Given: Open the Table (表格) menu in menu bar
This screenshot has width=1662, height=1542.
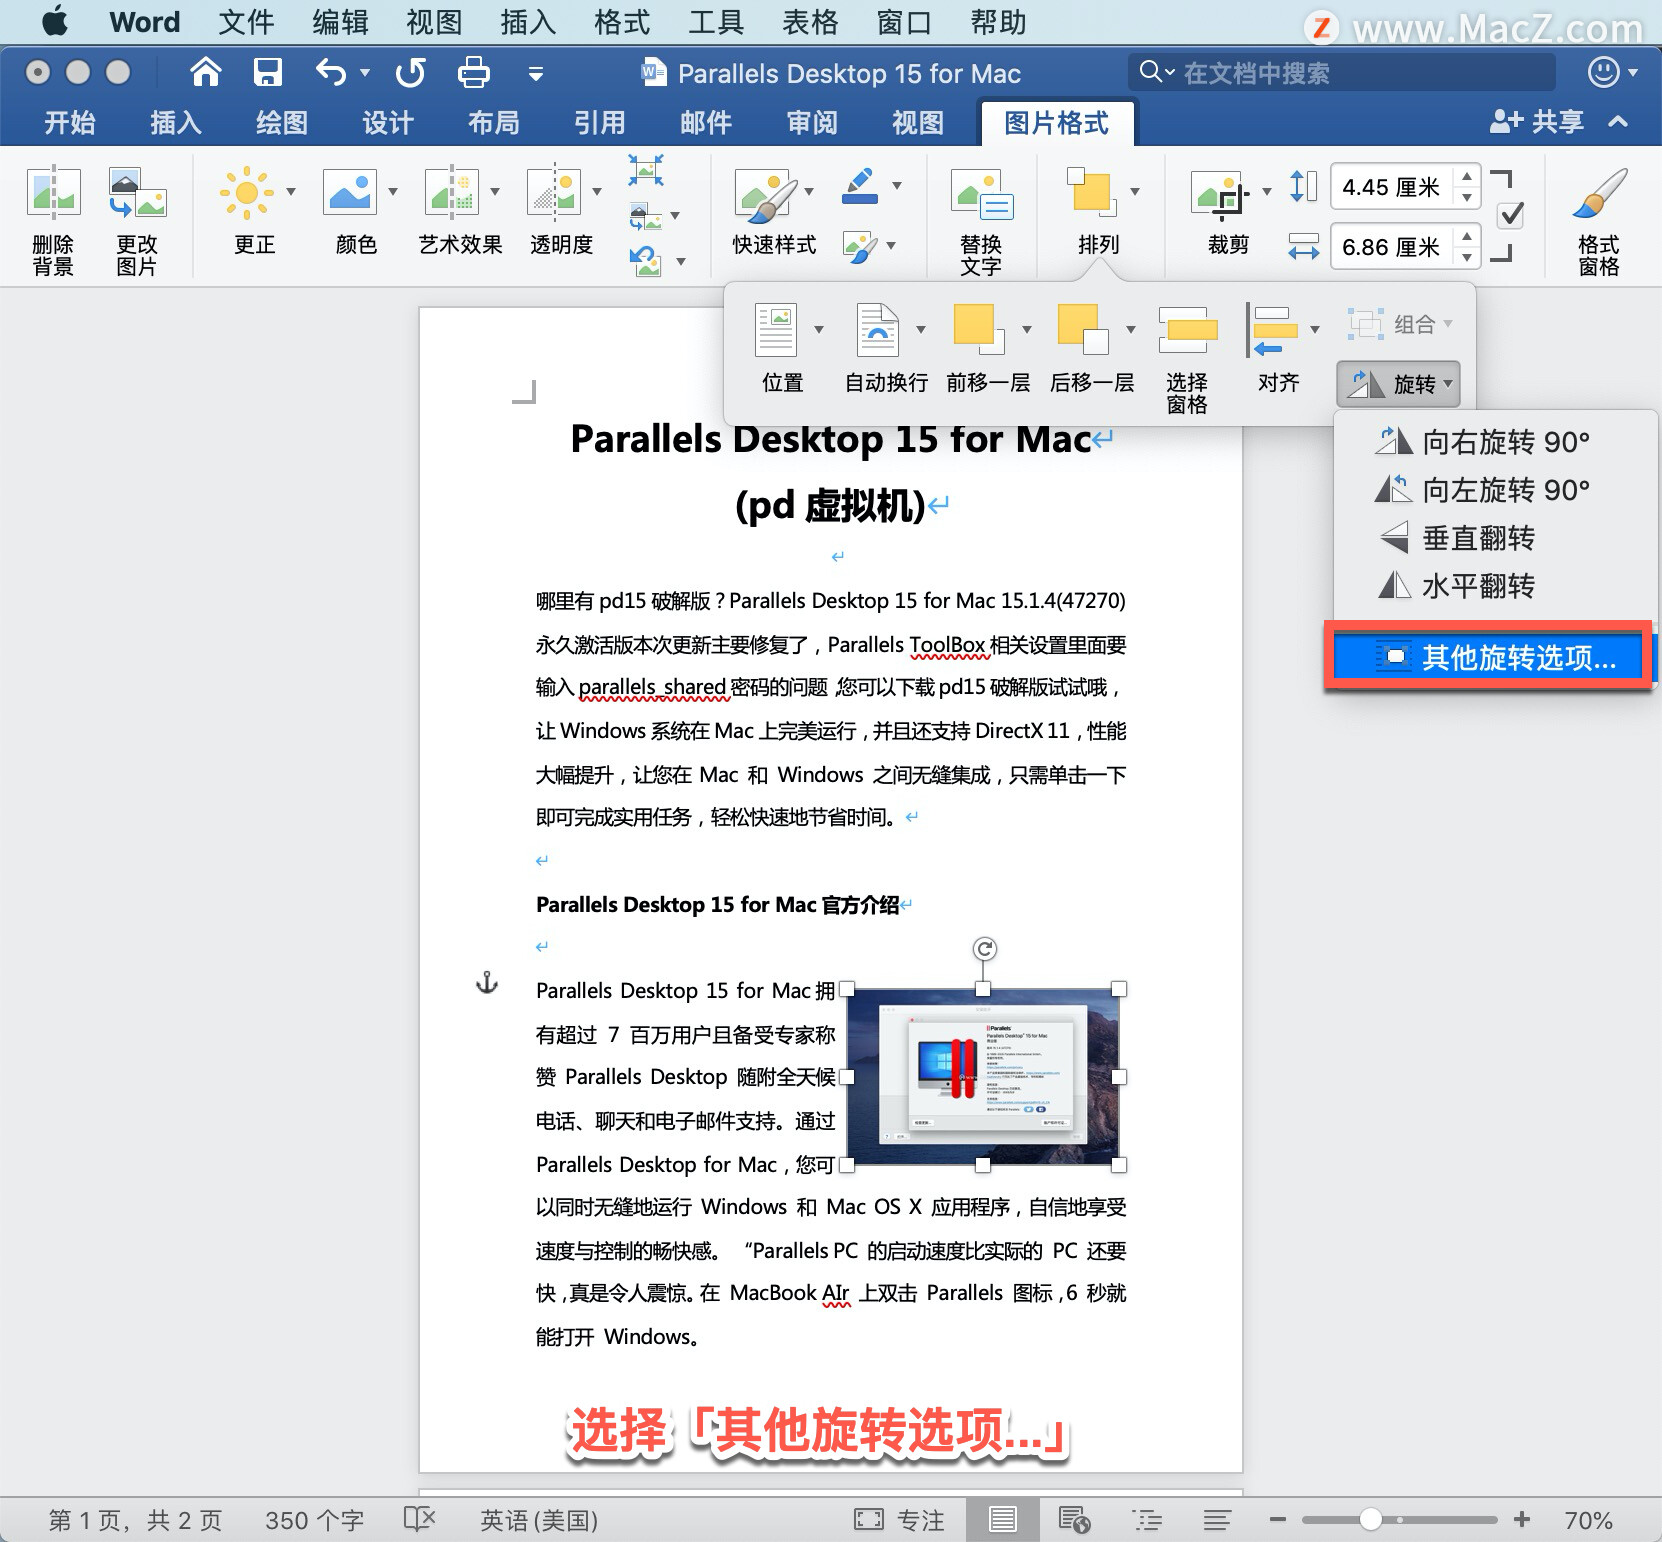Looking at the screenshot, I should (810, 22).
